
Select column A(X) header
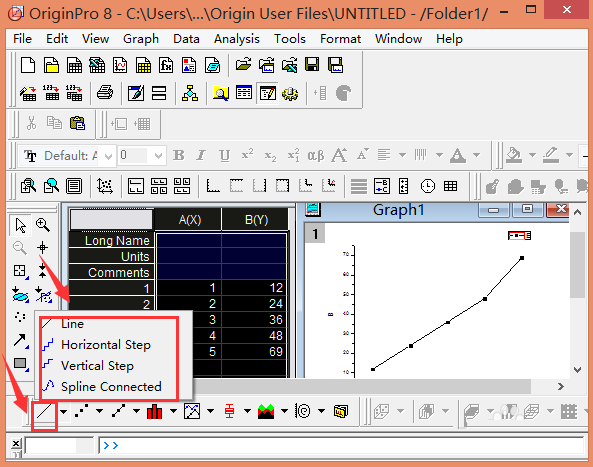tap(189, 219)
